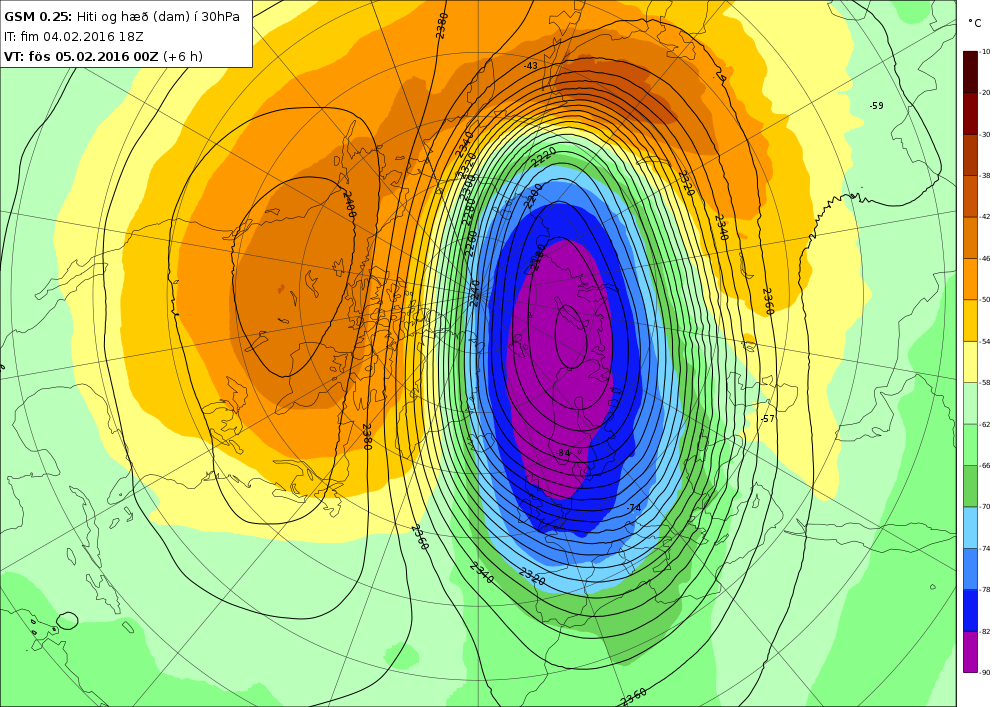
Task: Click the '-10' tick value on the legend
Action: [x=985, y=52]
